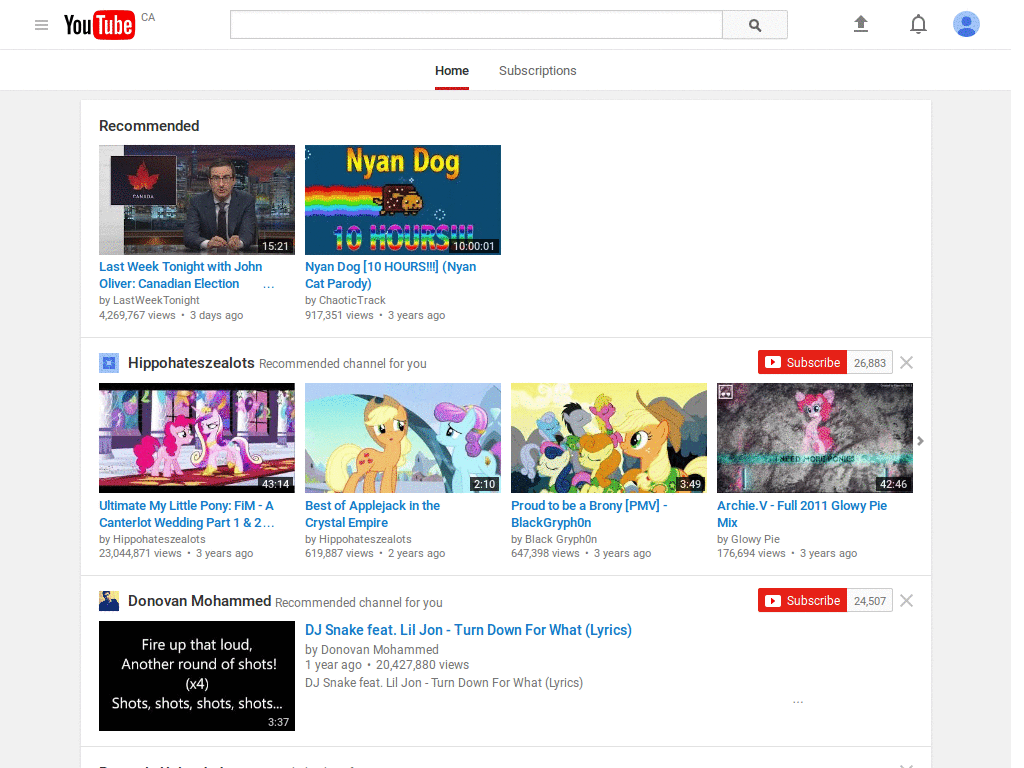The width and height of the screenshot is (1024, 768).
Task: Click the Recommended section heading
Action: 149,126
